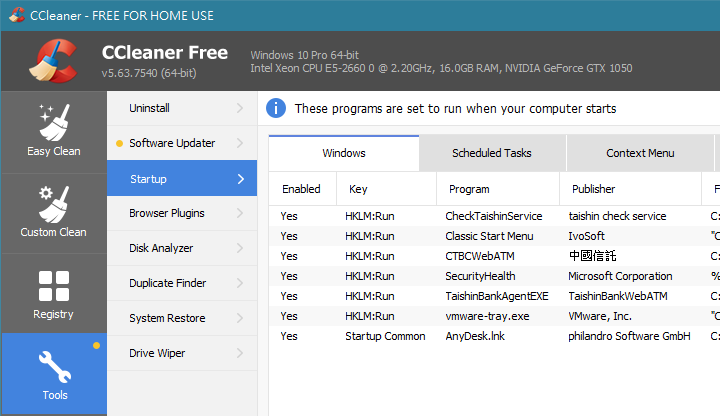Screen dimensions: 720x416
Task: Switch to the Windows startup tab
Action: click(344, 153)
